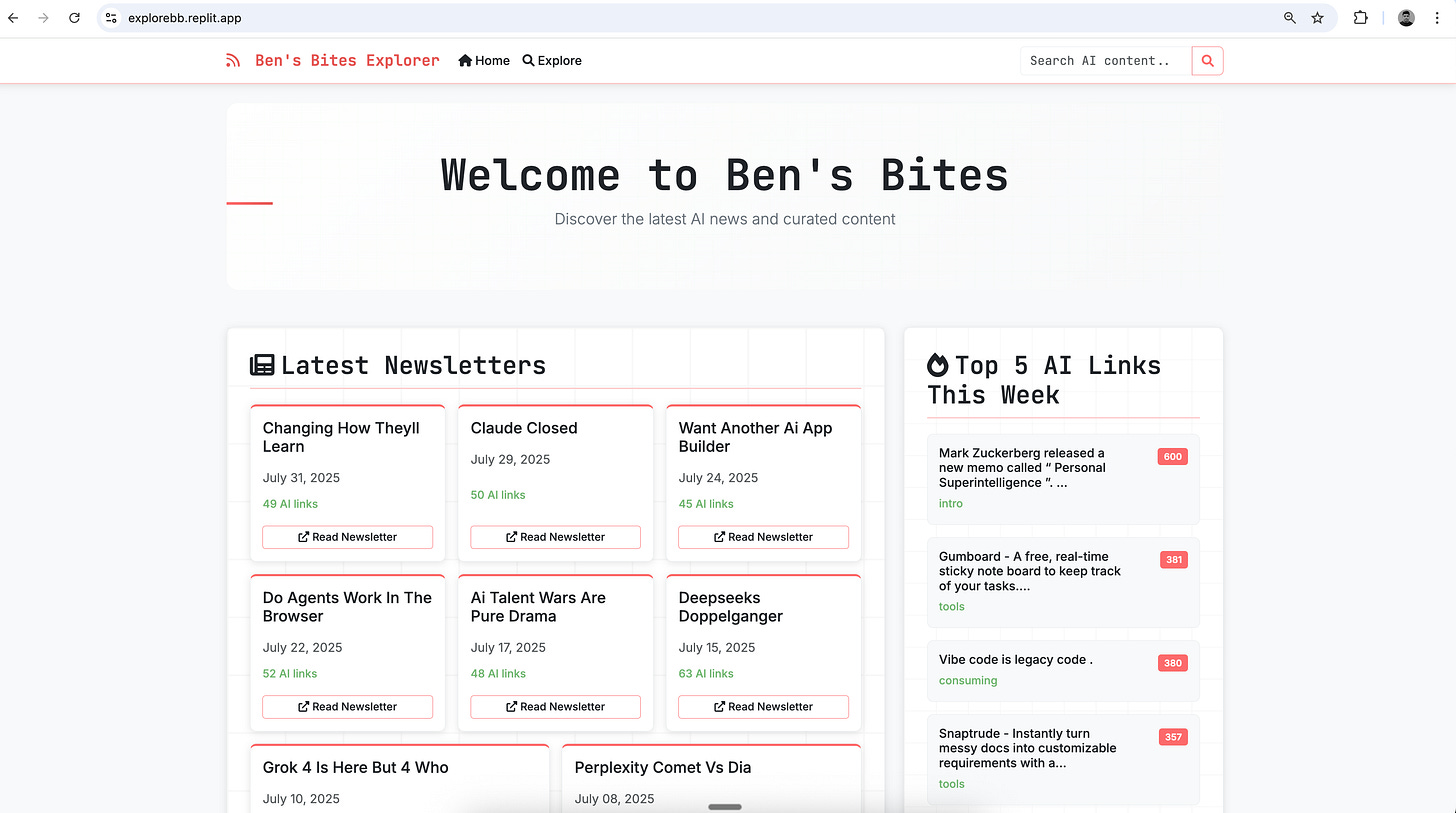Image resolution: width=1456 pixels, height=813 pixels.
Task: Open the Mark Zuckerberg Personal Superintelligence link
Action: pyautogui.click(x=1022, y=468)
